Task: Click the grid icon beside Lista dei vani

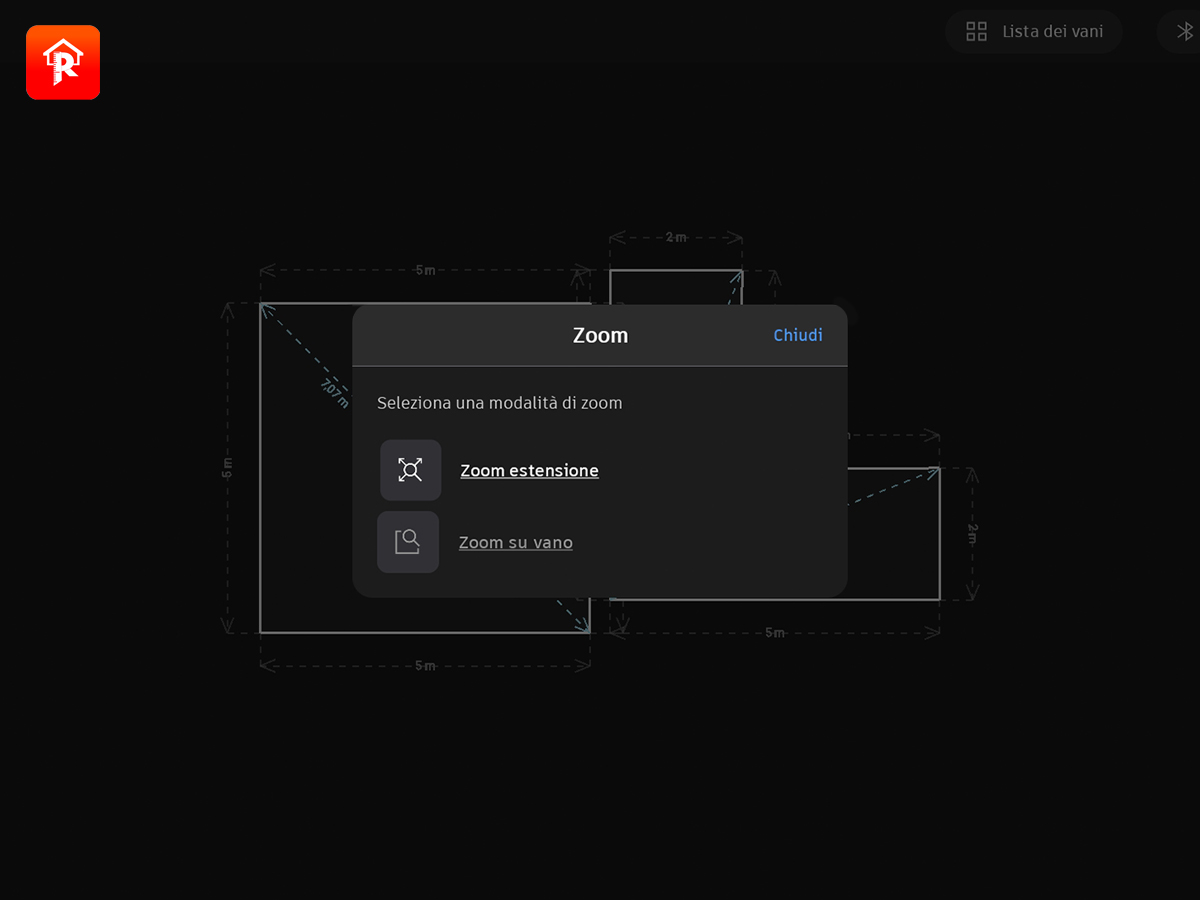Action: pos(977,32)
